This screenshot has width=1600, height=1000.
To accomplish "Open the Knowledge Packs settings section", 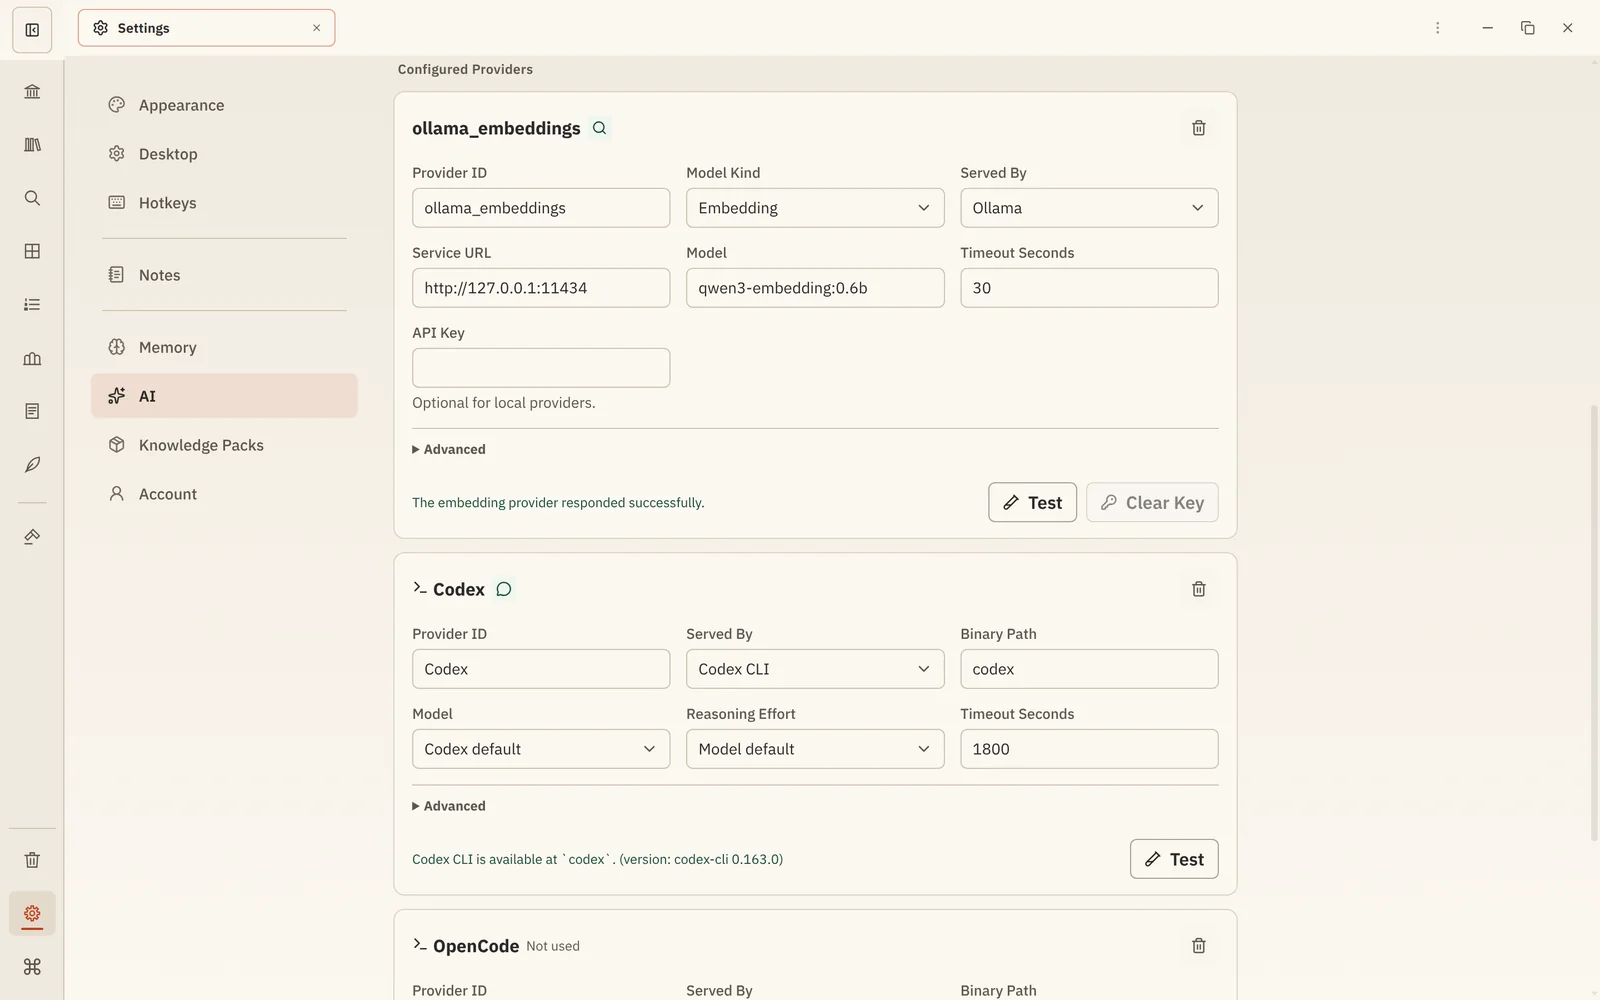I will point(224,445).
